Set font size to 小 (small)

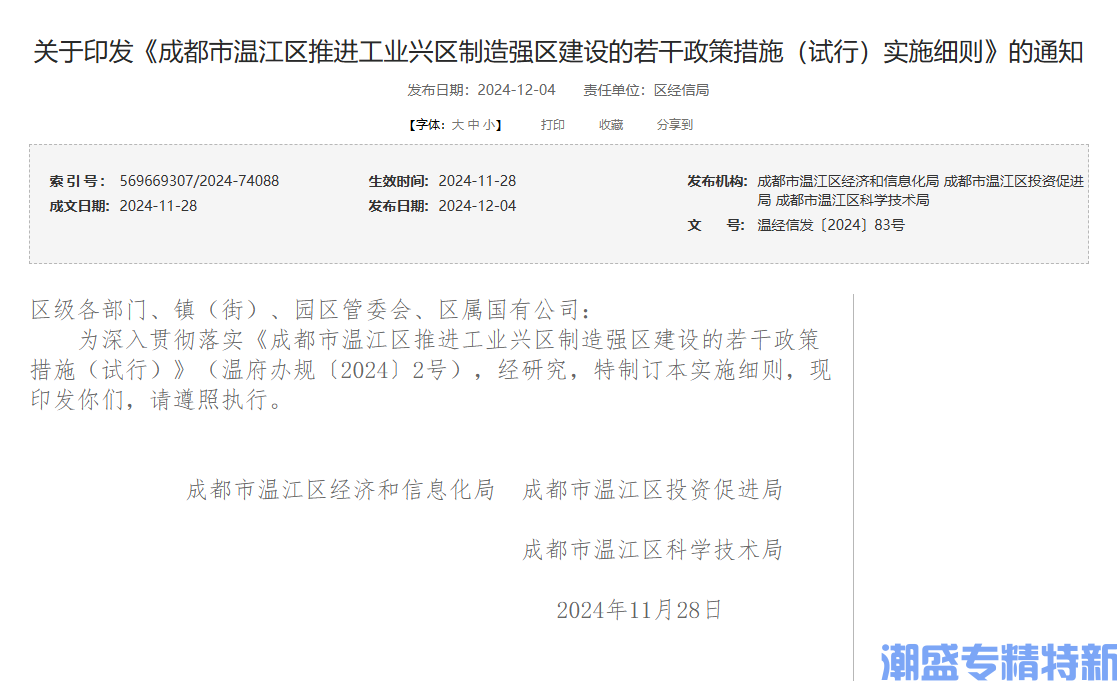(x=489, y=125)
